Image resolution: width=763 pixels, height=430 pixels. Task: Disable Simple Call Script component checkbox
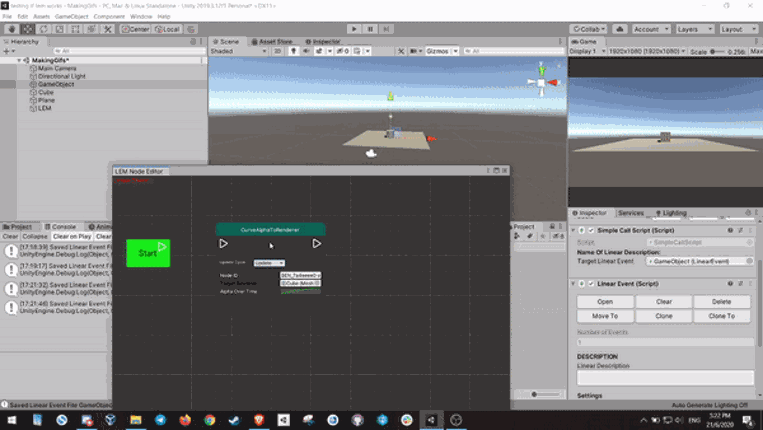[591, 231]
